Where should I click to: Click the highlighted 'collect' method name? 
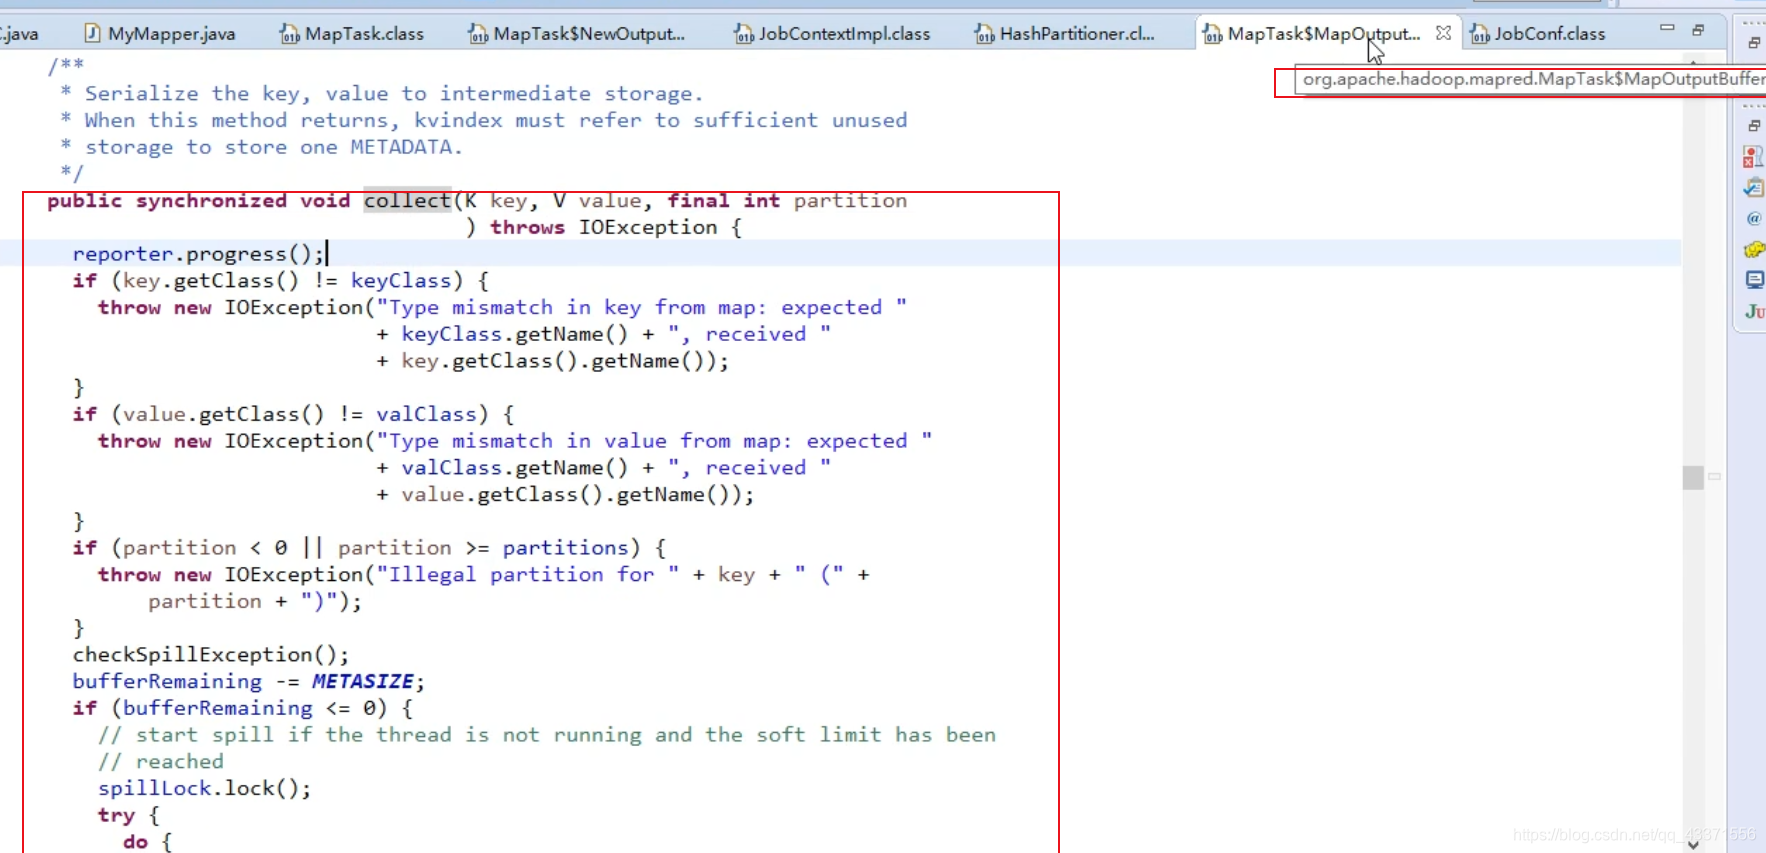[407, 201]
